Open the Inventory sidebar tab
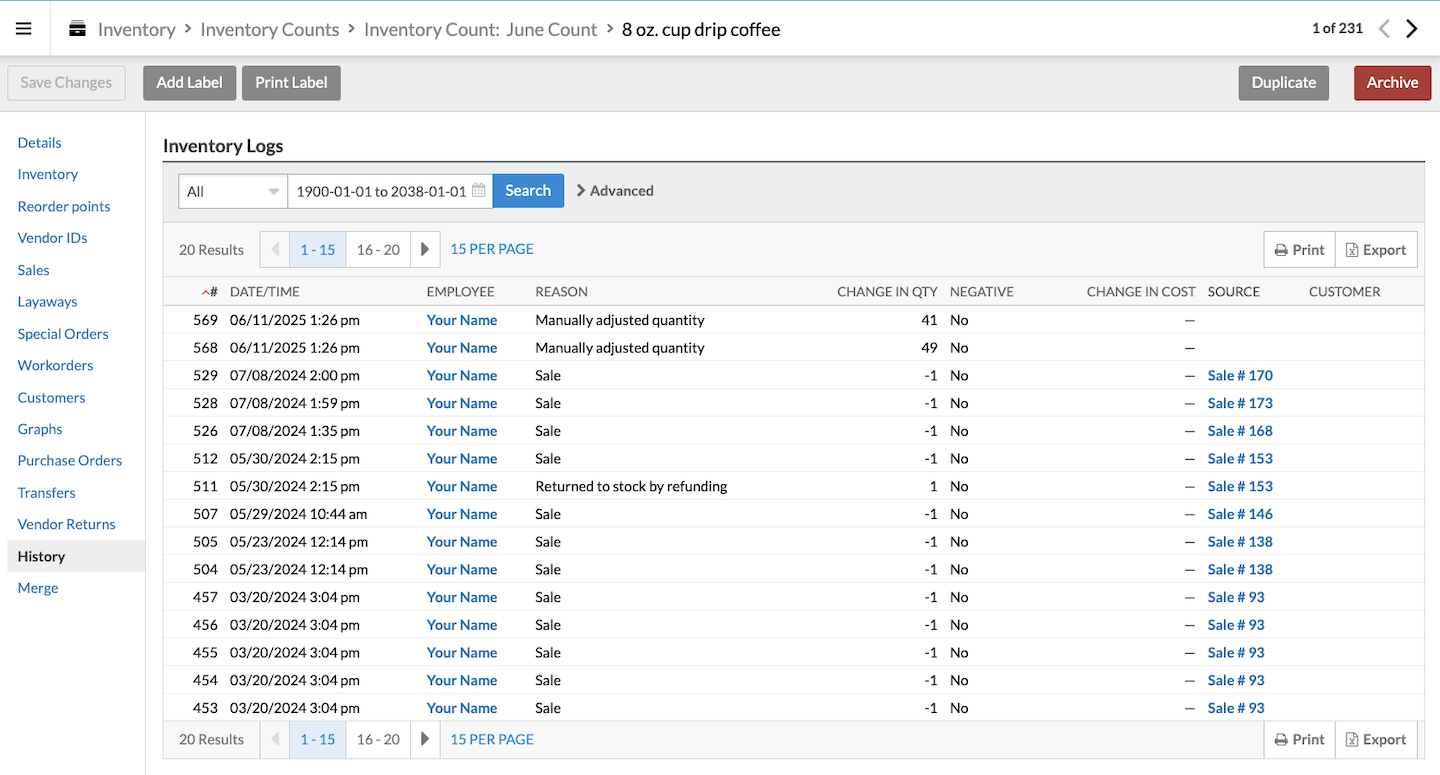 (48, 174)
